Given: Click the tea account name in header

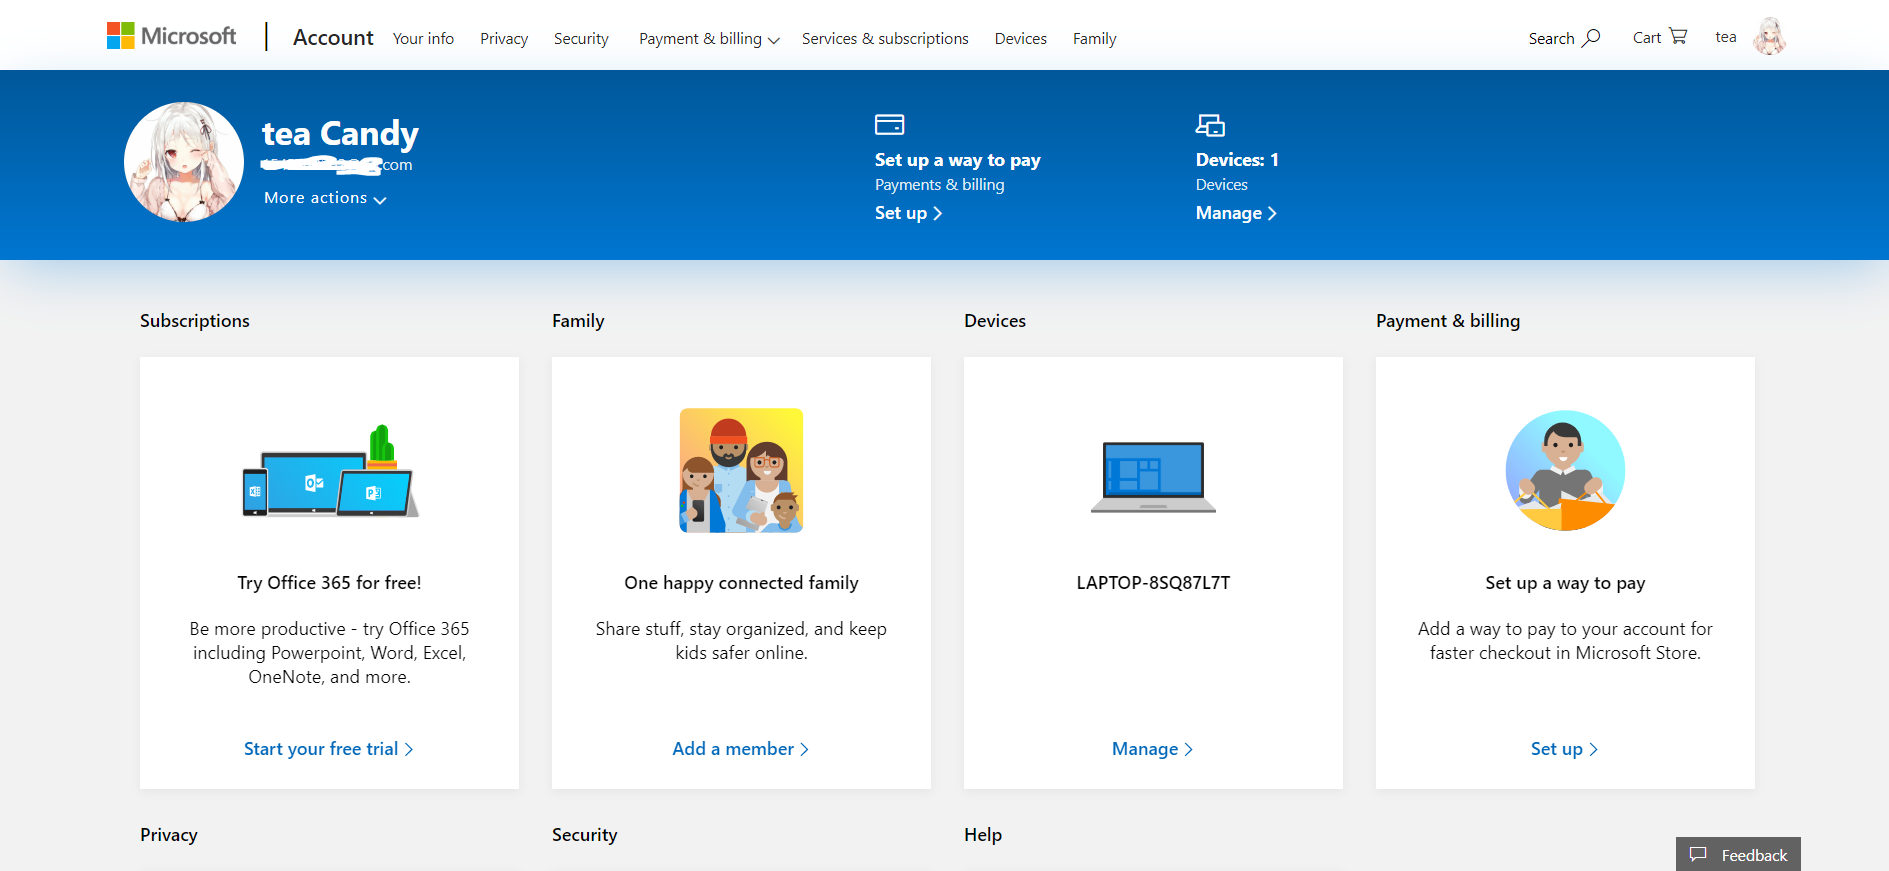Looking at the screenshot, I should (x=1726, y=37).
